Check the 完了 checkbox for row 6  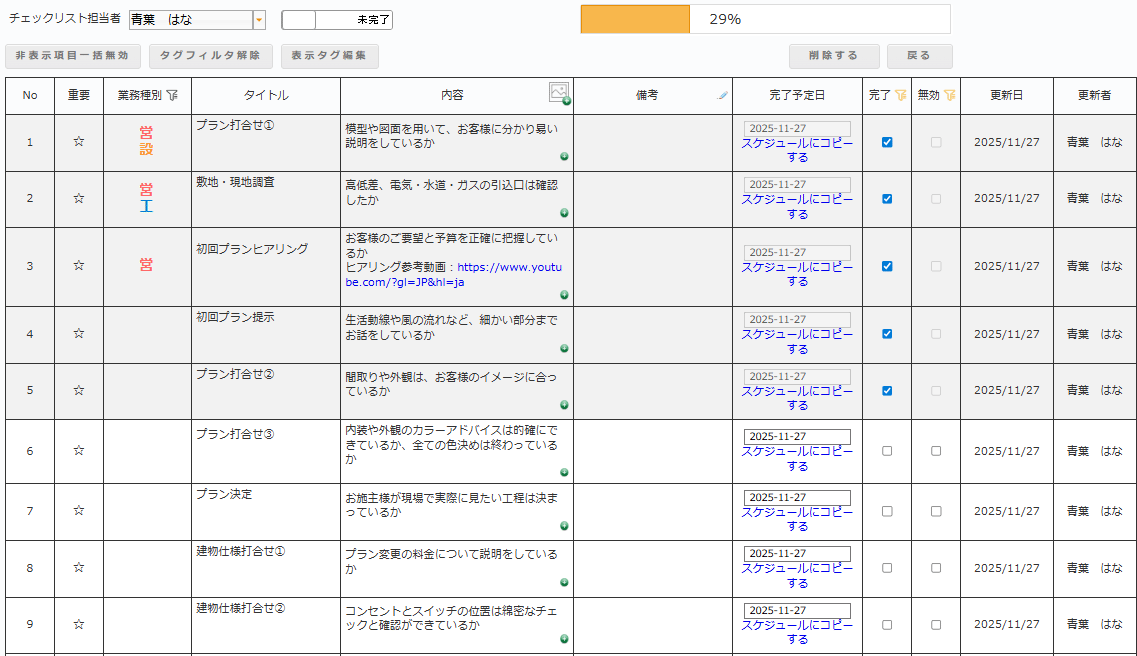887,451
